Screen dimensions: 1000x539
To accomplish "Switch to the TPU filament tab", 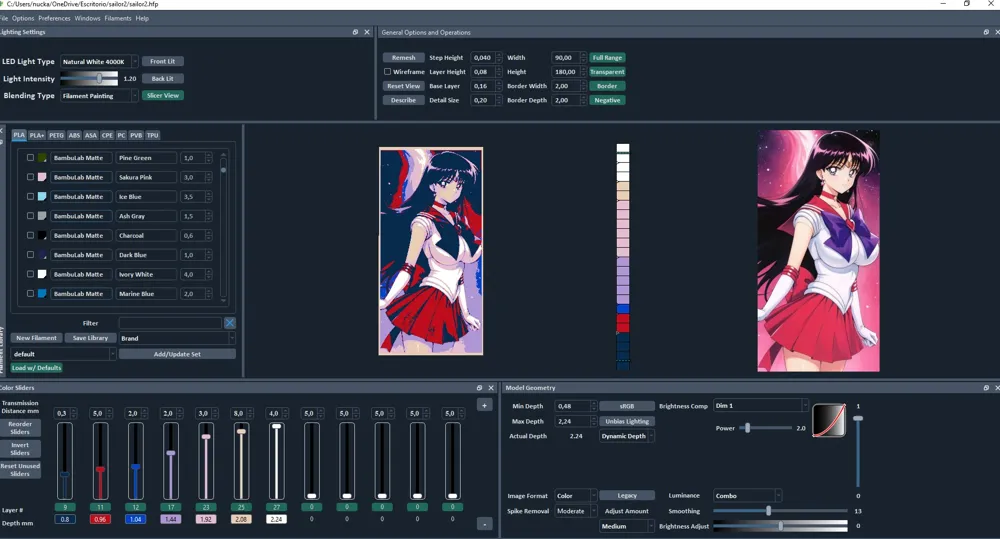I will pyautogui.click(x=152, y=135).
